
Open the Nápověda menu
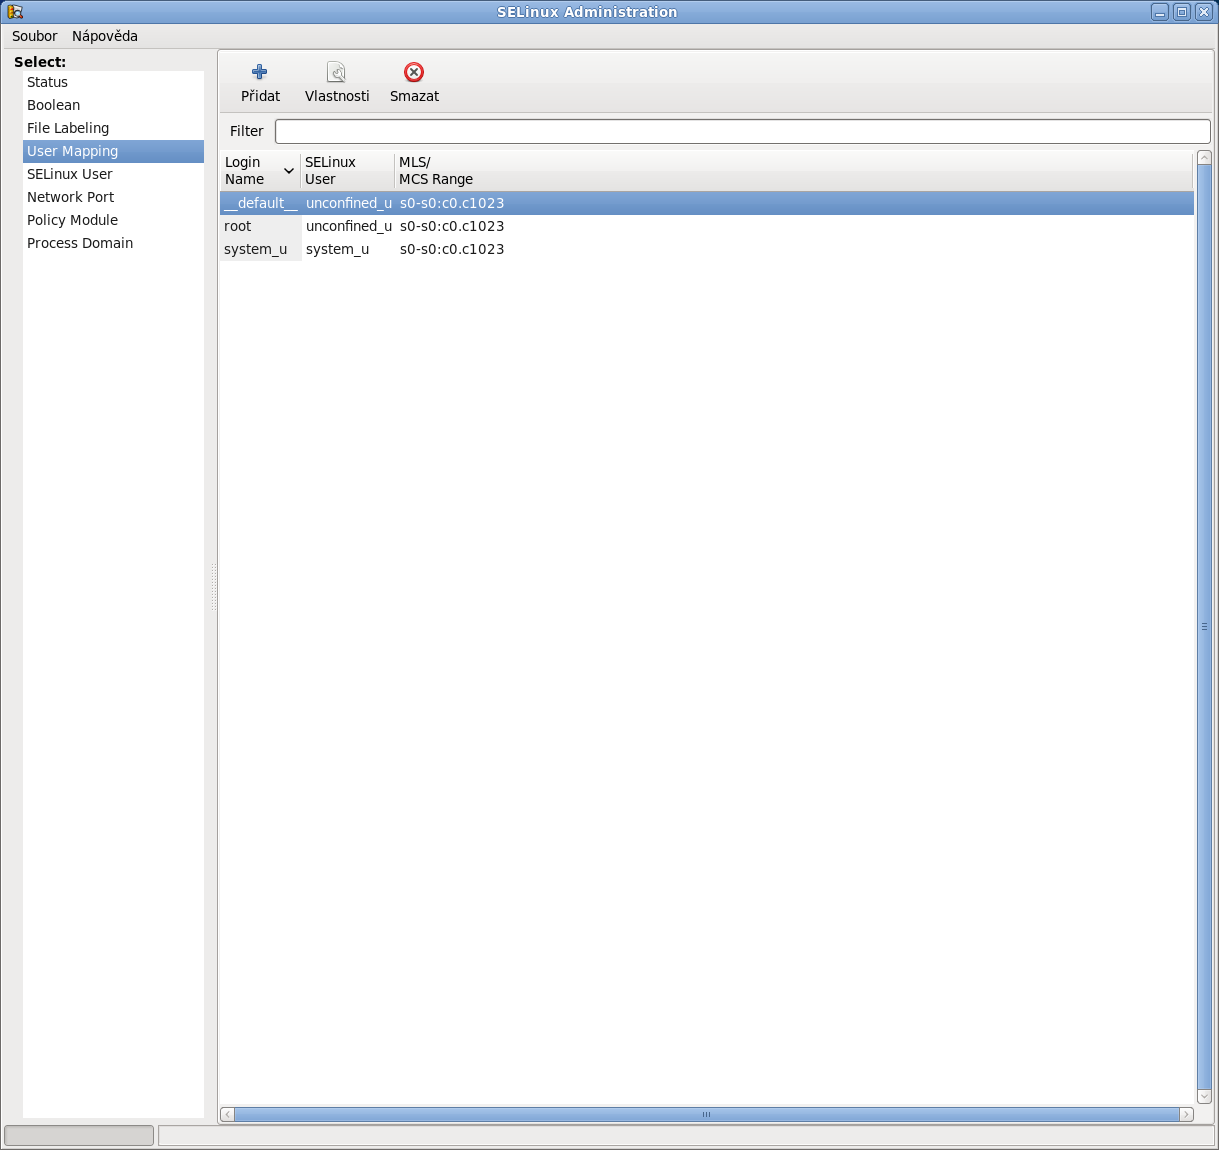coord(105,36)
